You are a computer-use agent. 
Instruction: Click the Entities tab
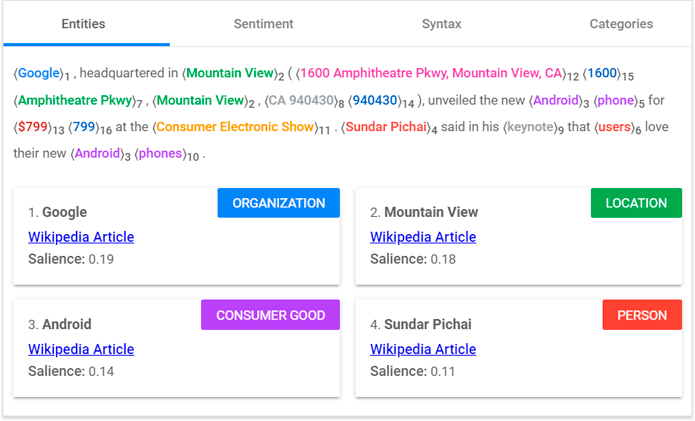point(84,23)
